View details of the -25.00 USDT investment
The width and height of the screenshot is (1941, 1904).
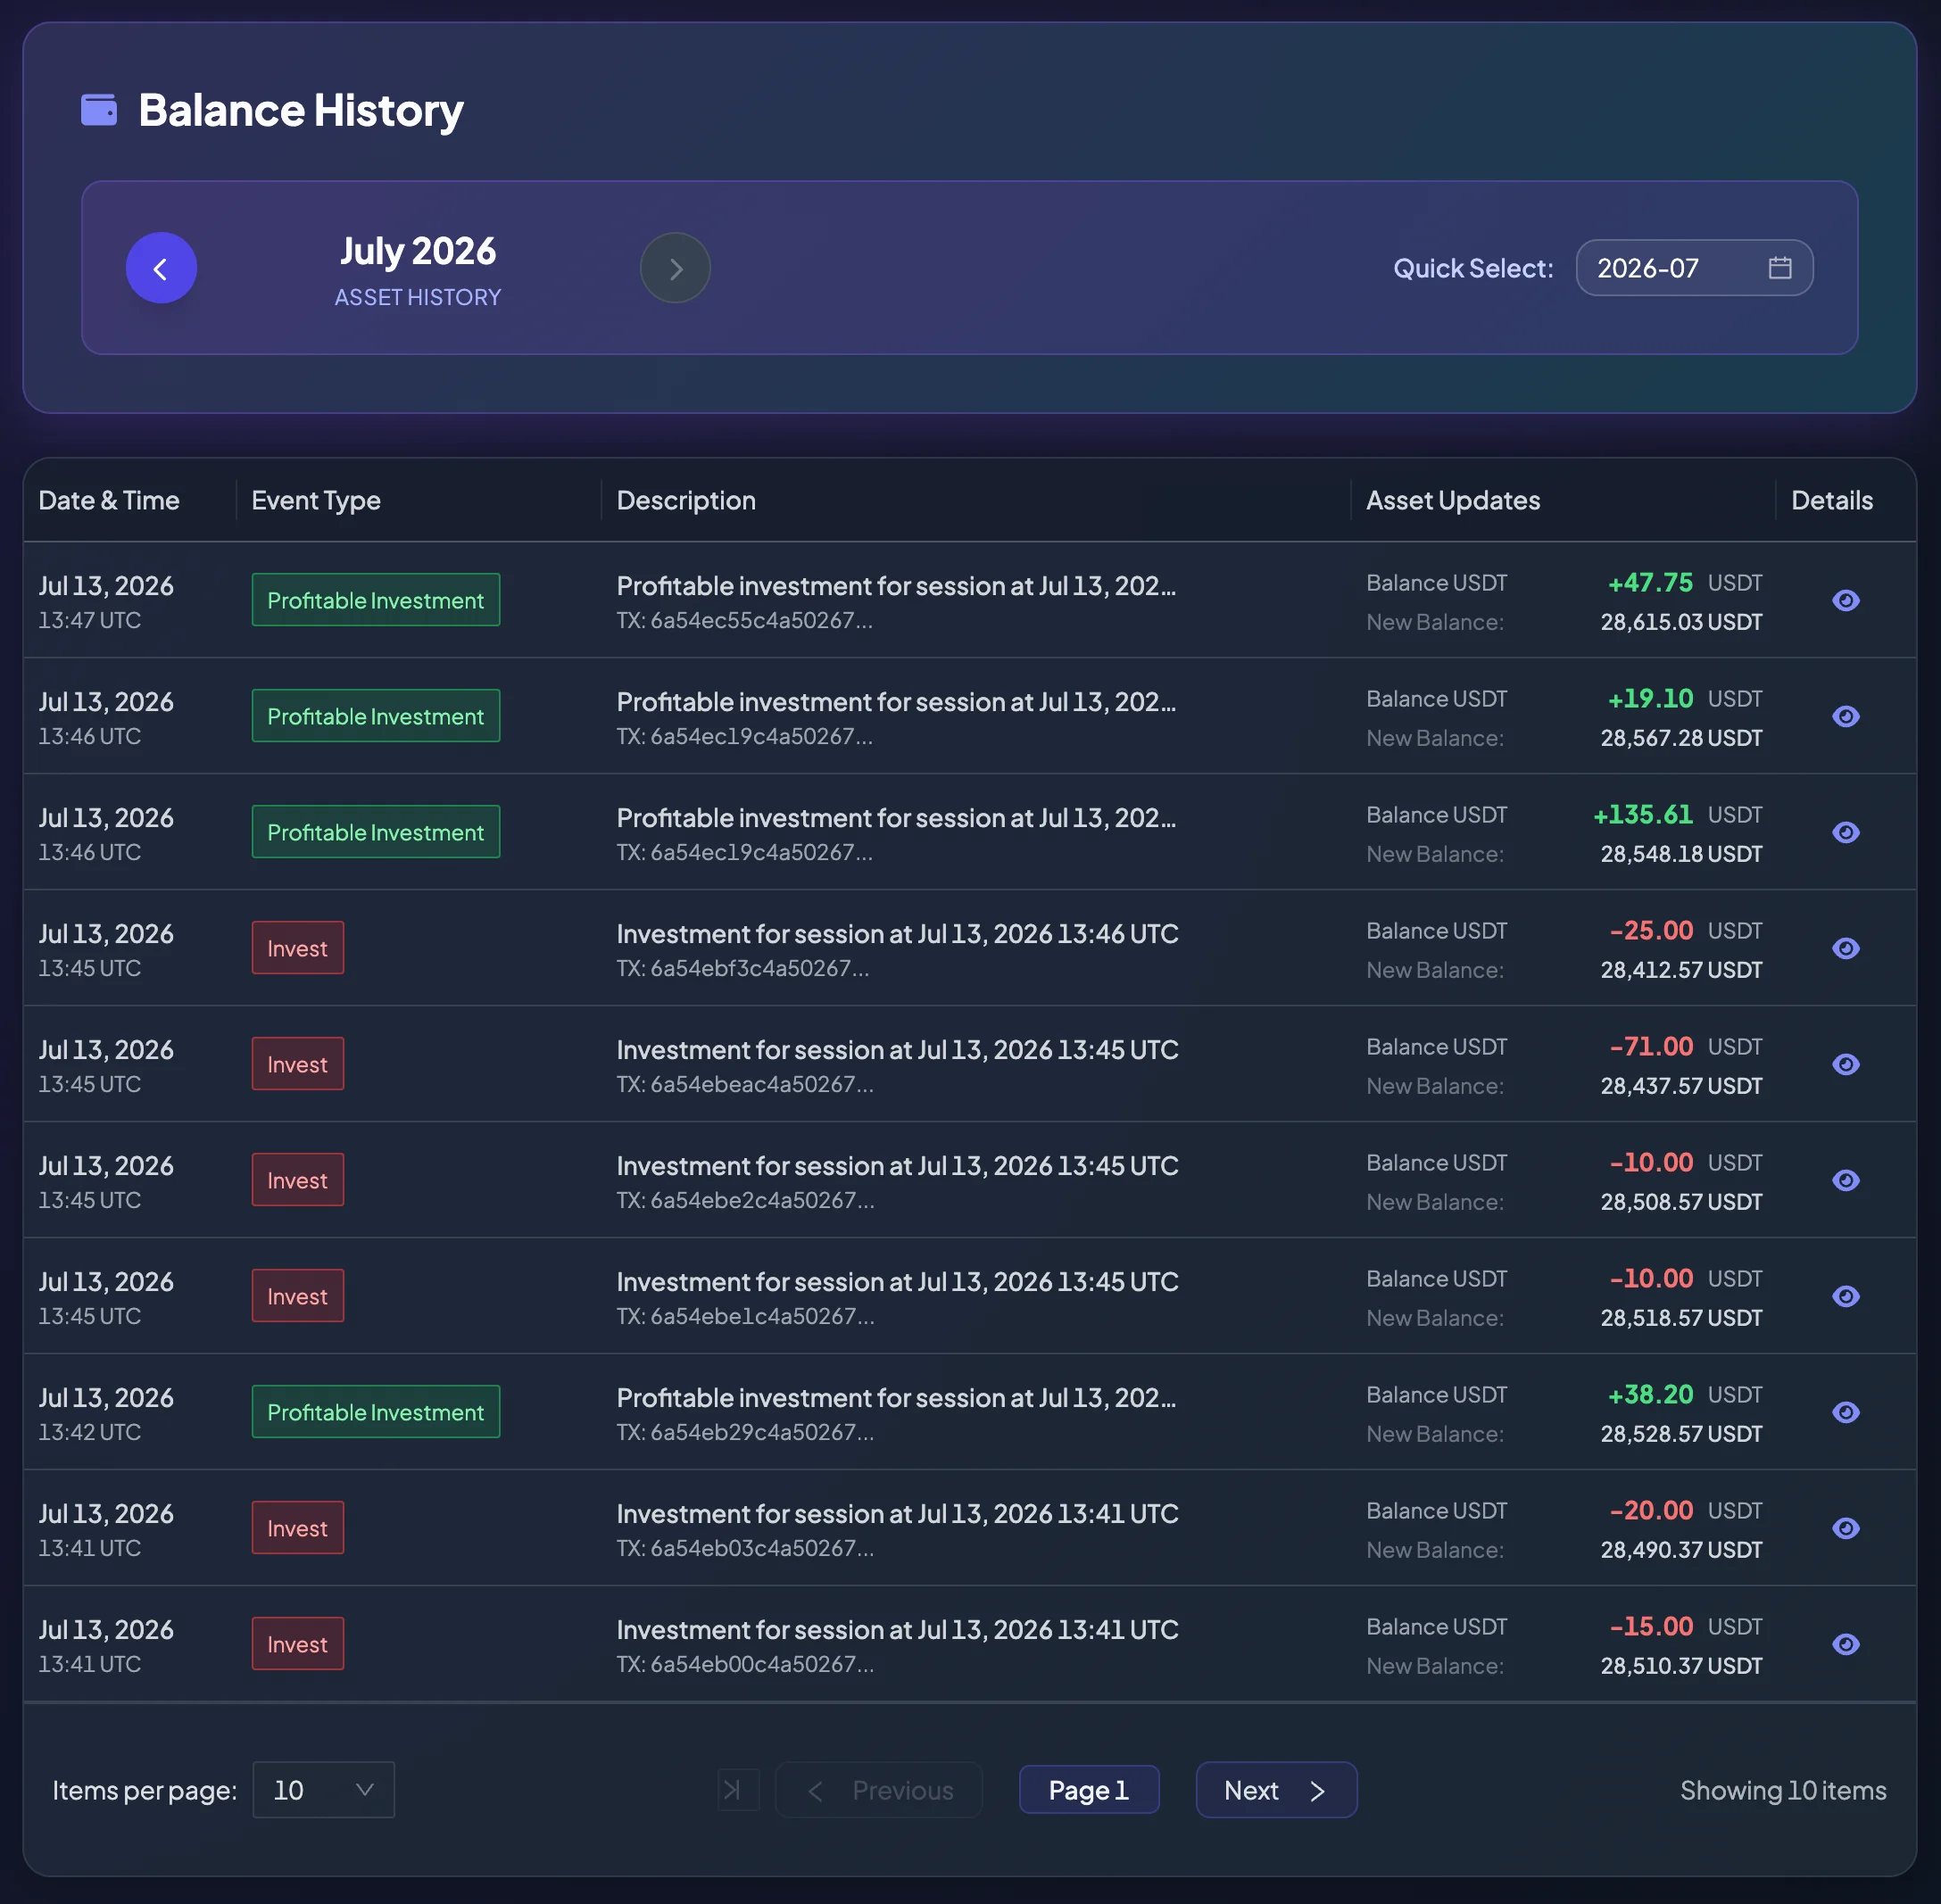coord(1846,948)
